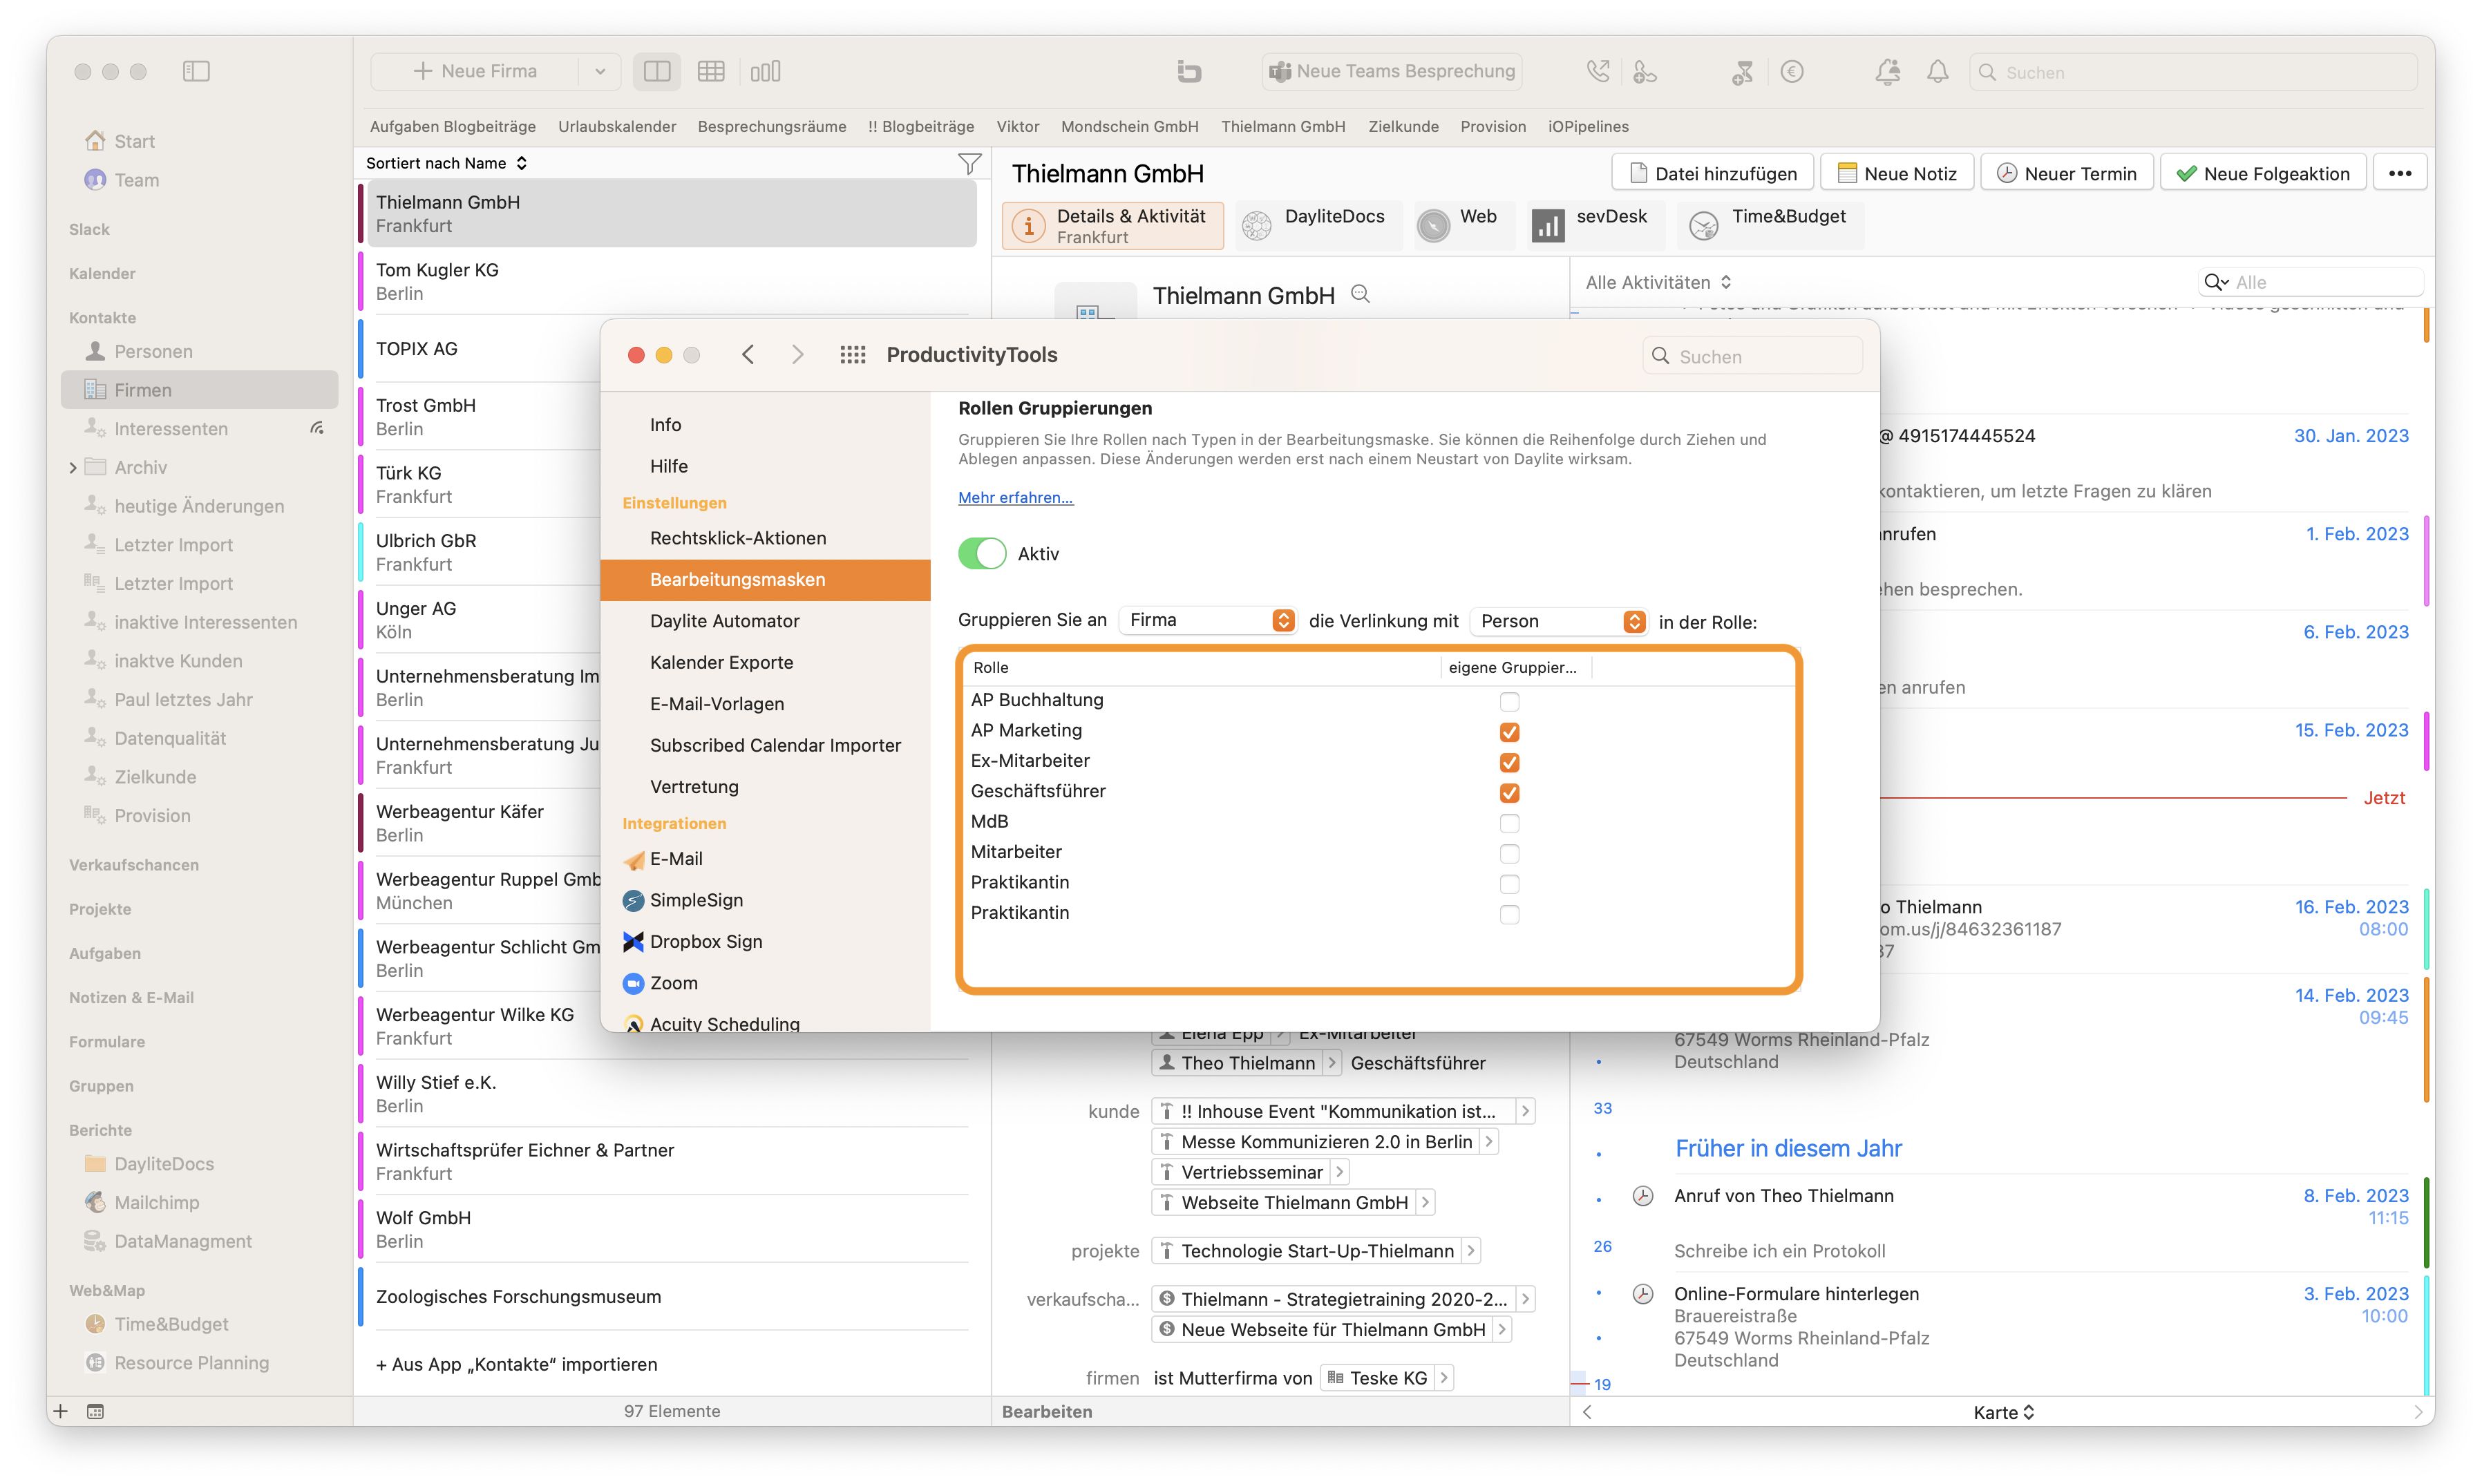This screenshot has height=1484, width=2482.
Task: Click the ProductivityTools Suchen search field
Action: click(1752, 356)
